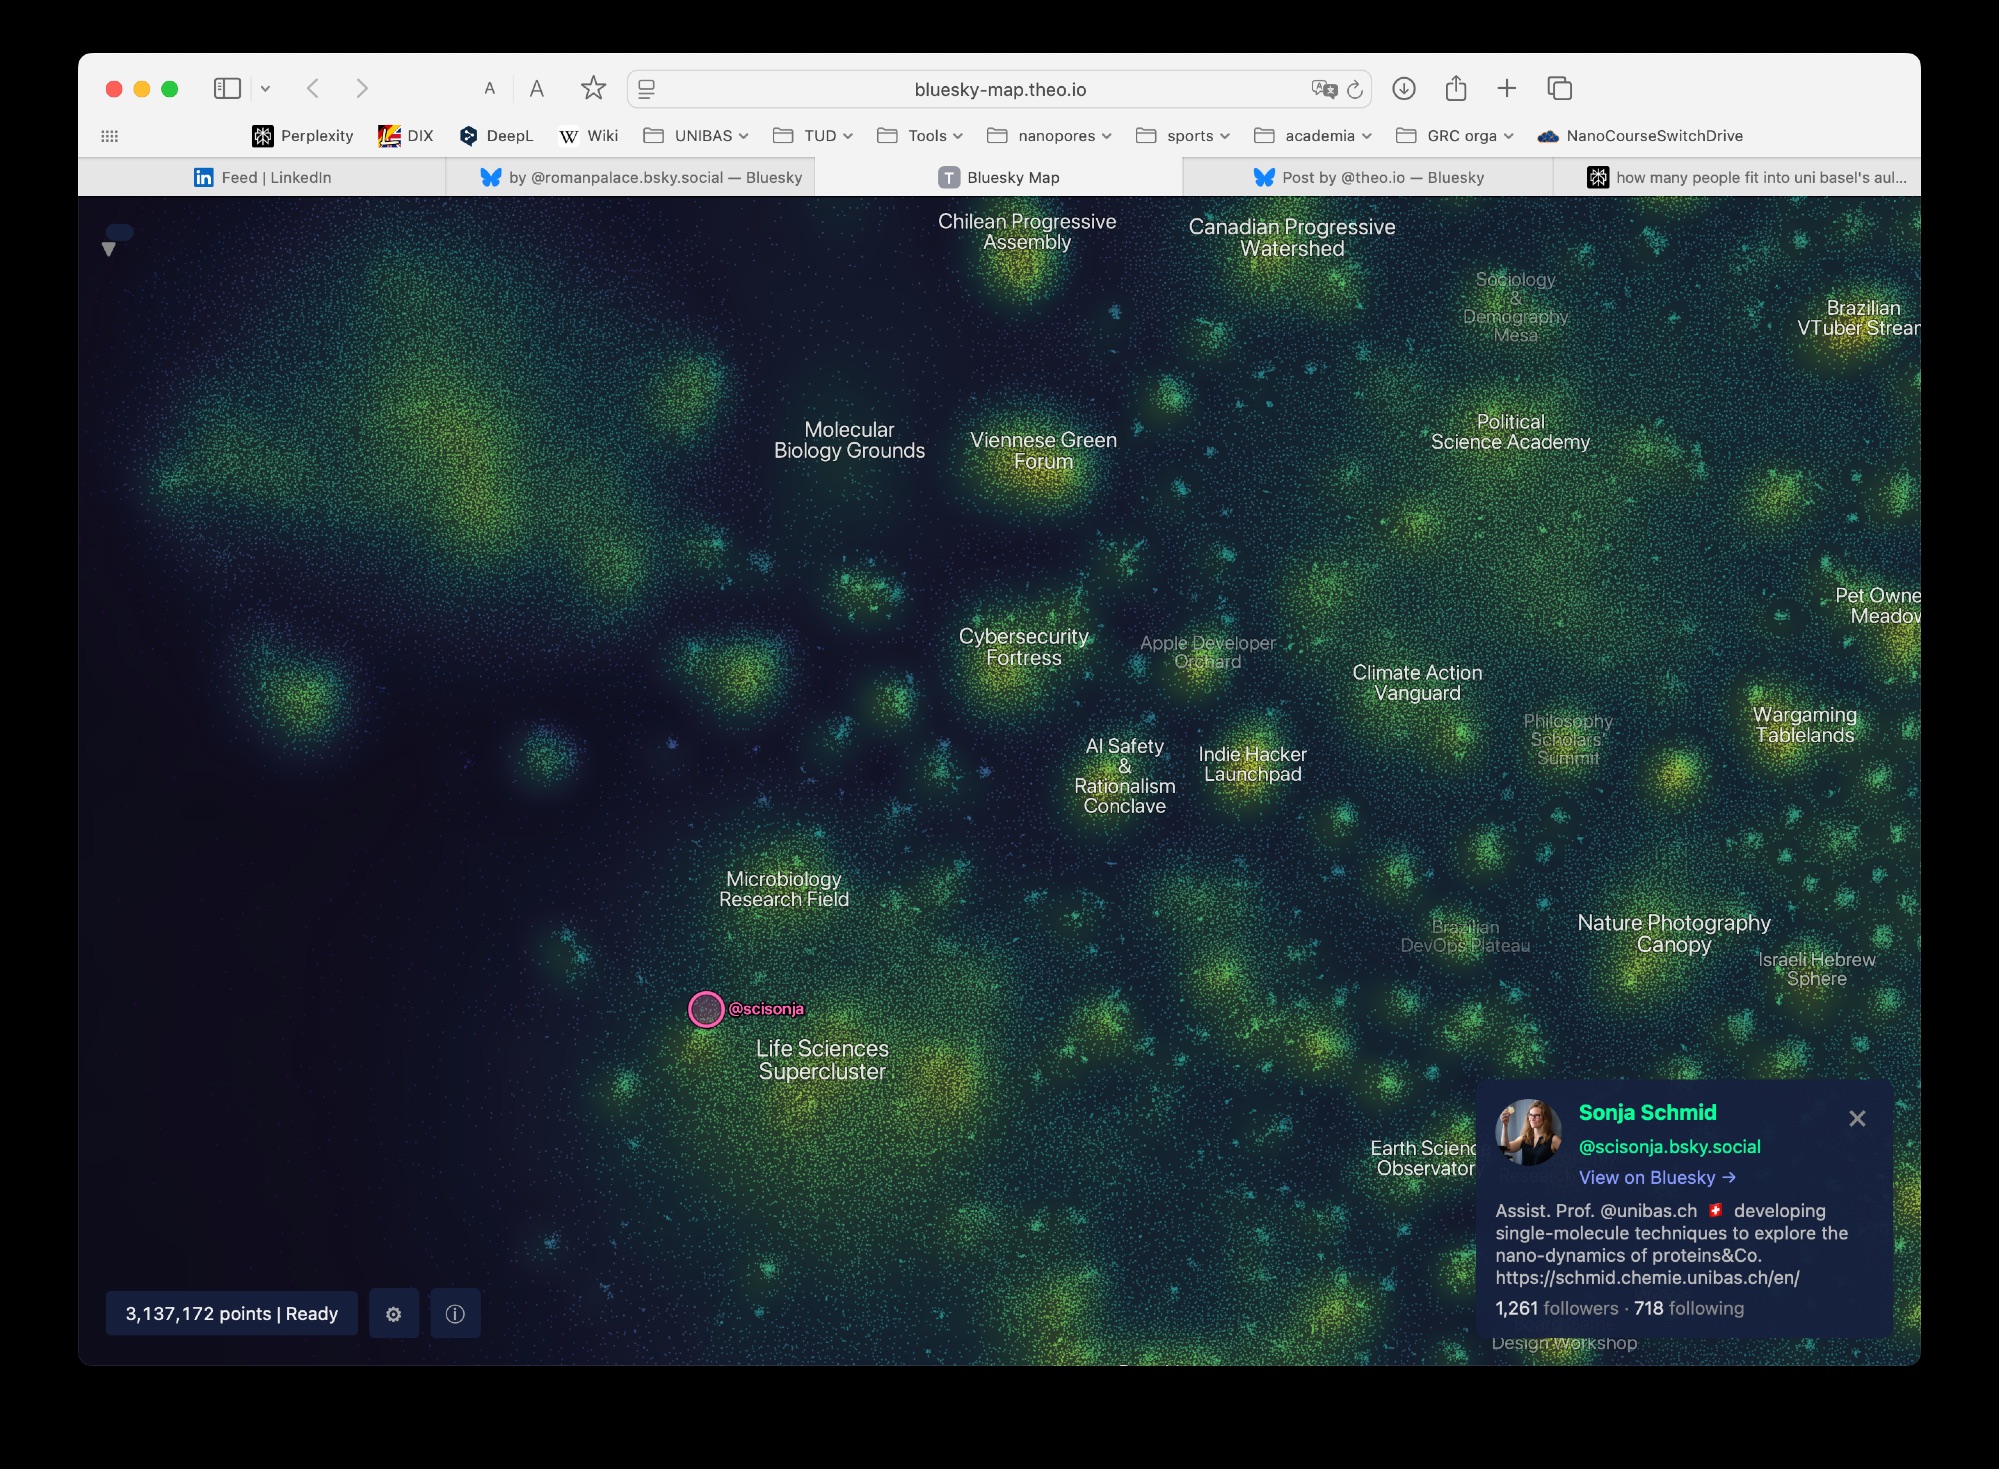Toggle the Safari sidebar
Image resolution: width=1999 pixels, height=1469 pixels.
pos(227,88)
